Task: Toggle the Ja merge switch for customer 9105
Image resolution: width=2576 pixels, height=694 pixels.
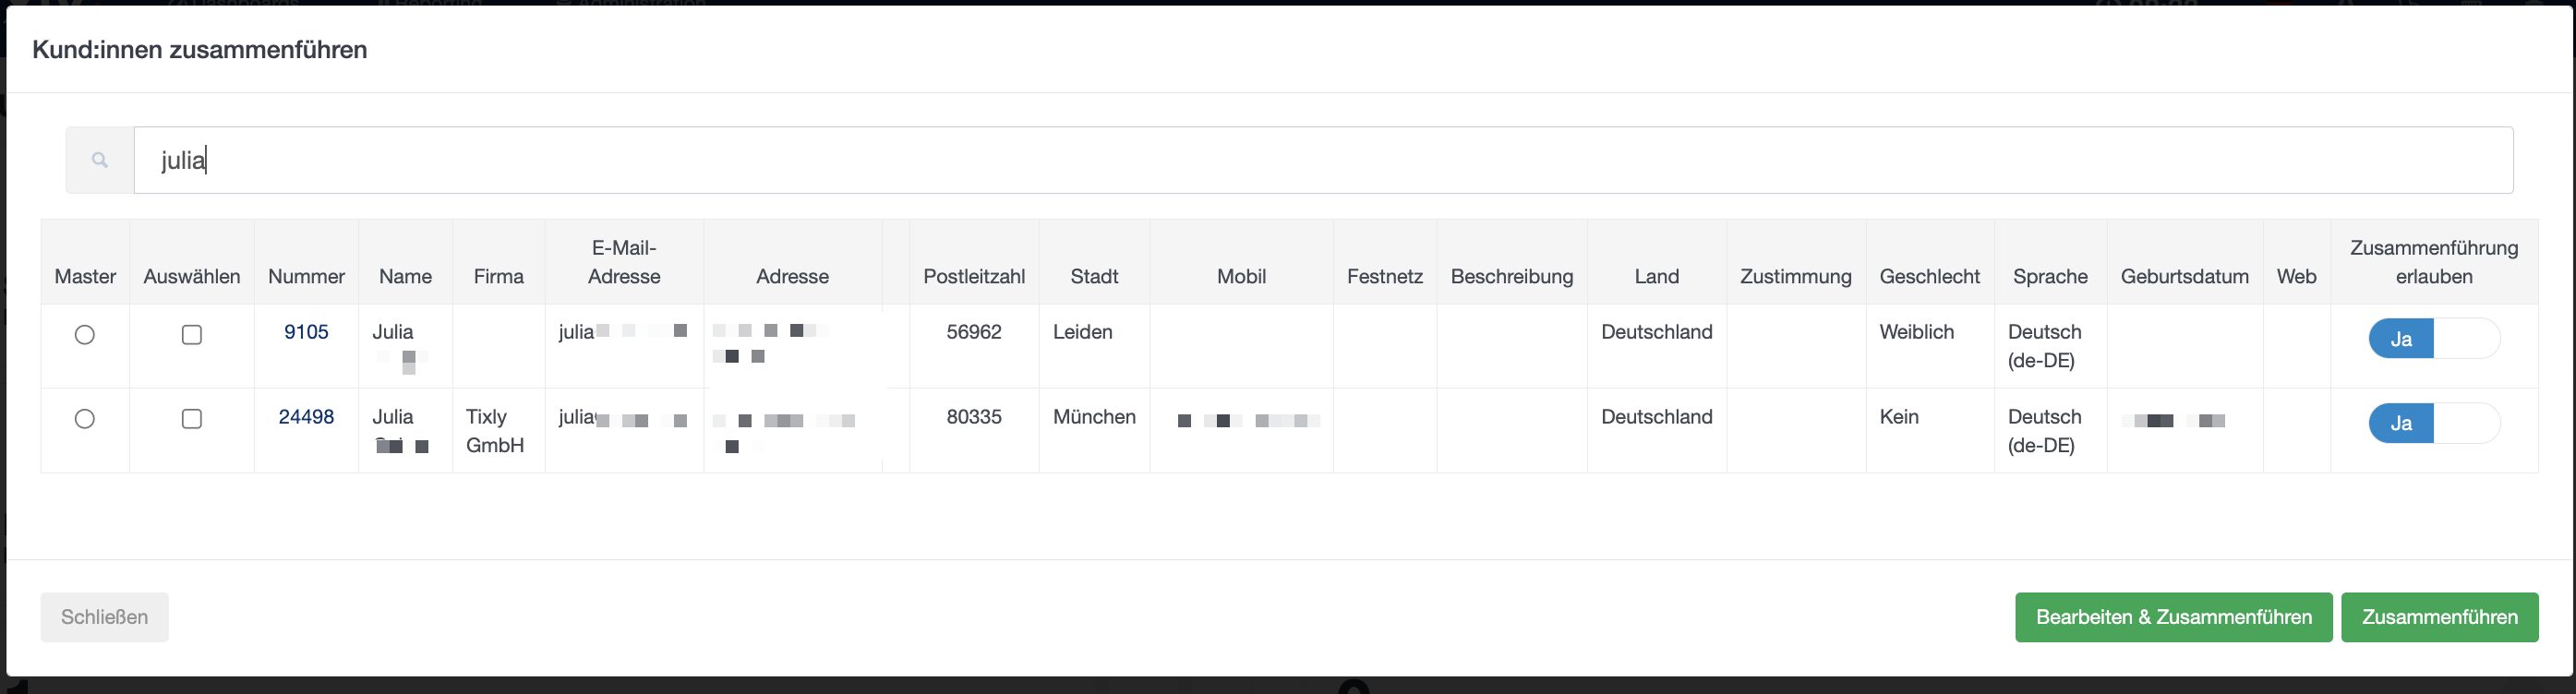Action: pyautogui.click(x=2434, y=339)
